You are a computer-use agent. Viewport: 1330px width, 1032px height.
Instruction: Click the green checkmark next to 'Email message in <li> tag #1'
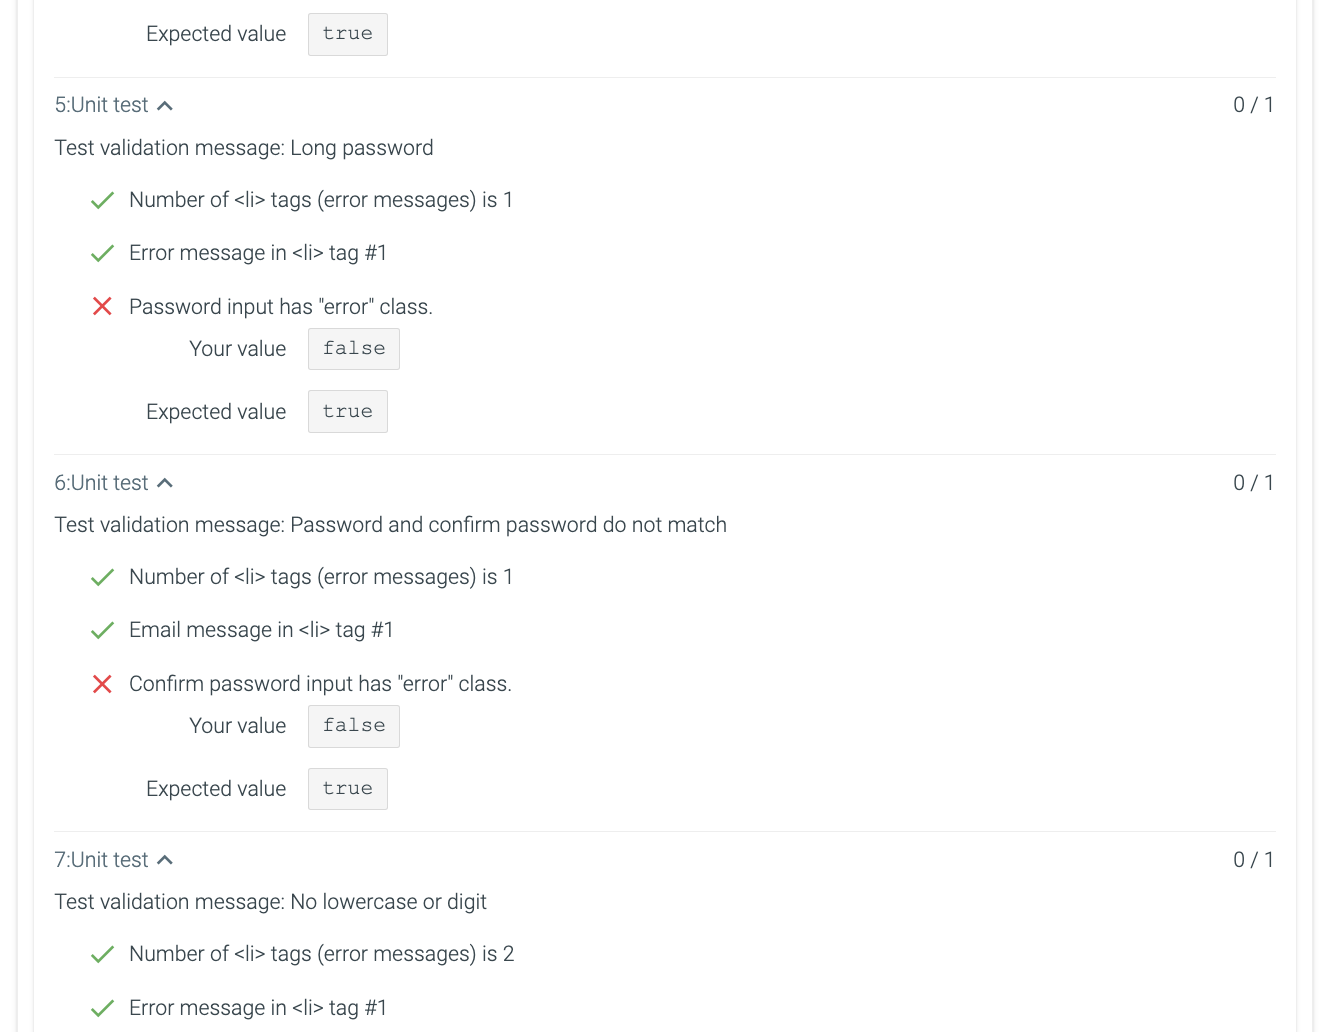coord(102,630)
